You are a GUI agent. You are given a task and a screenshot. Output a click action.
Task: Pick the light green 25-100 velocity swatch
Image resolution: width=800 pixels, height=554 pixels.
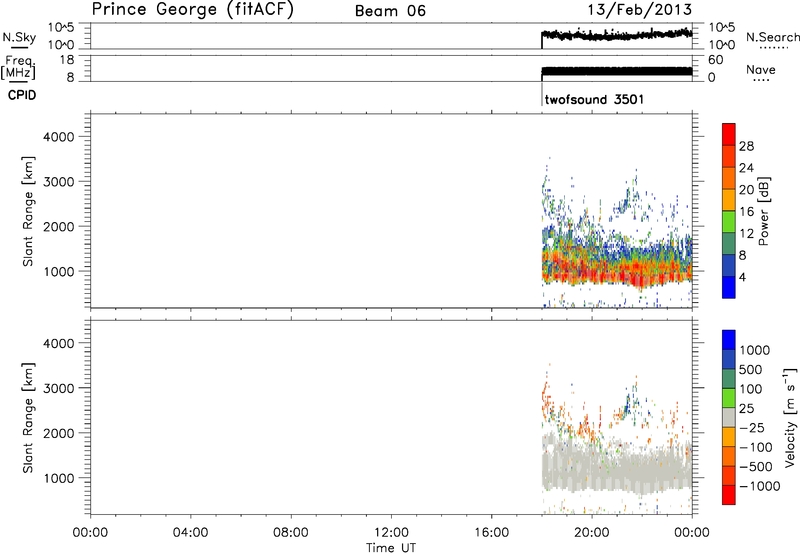[x=729, y=398]
